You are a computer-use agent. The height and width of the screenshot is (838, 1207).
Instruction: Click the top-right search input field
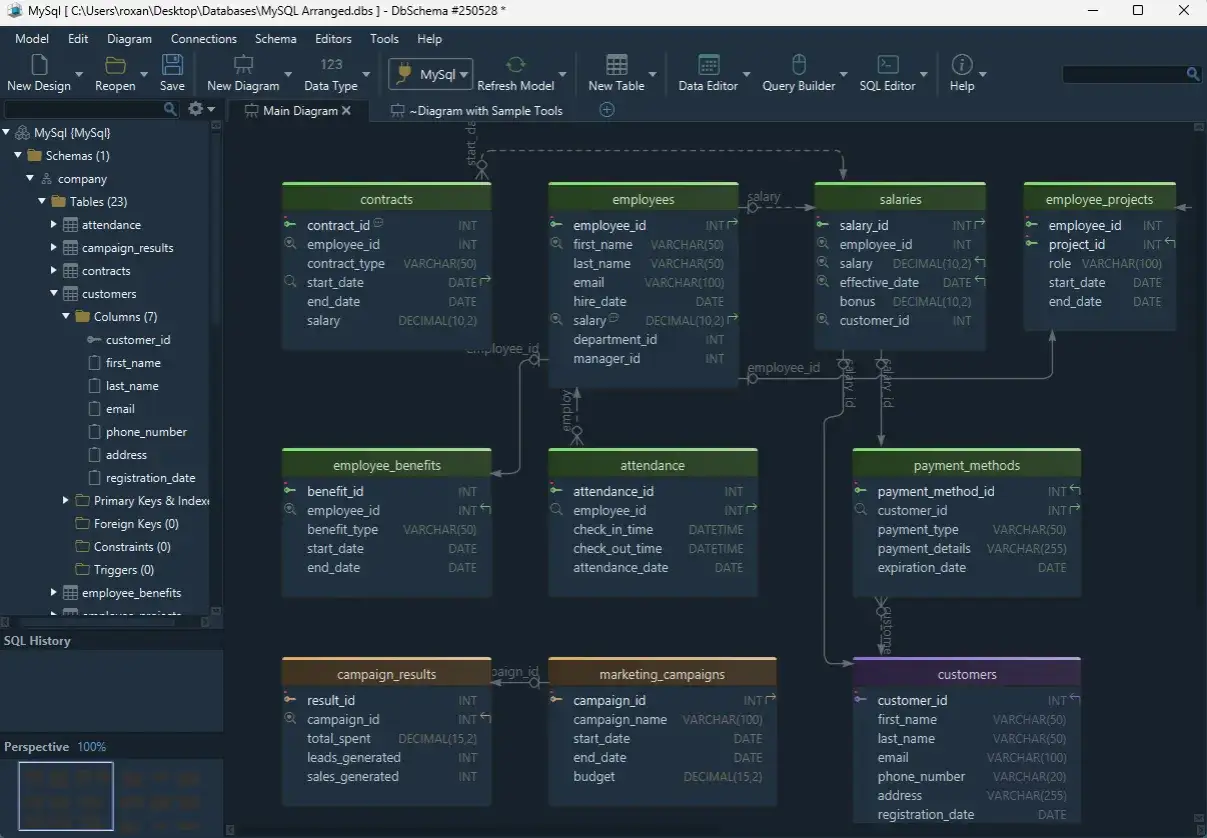(x=1123, y=74)
